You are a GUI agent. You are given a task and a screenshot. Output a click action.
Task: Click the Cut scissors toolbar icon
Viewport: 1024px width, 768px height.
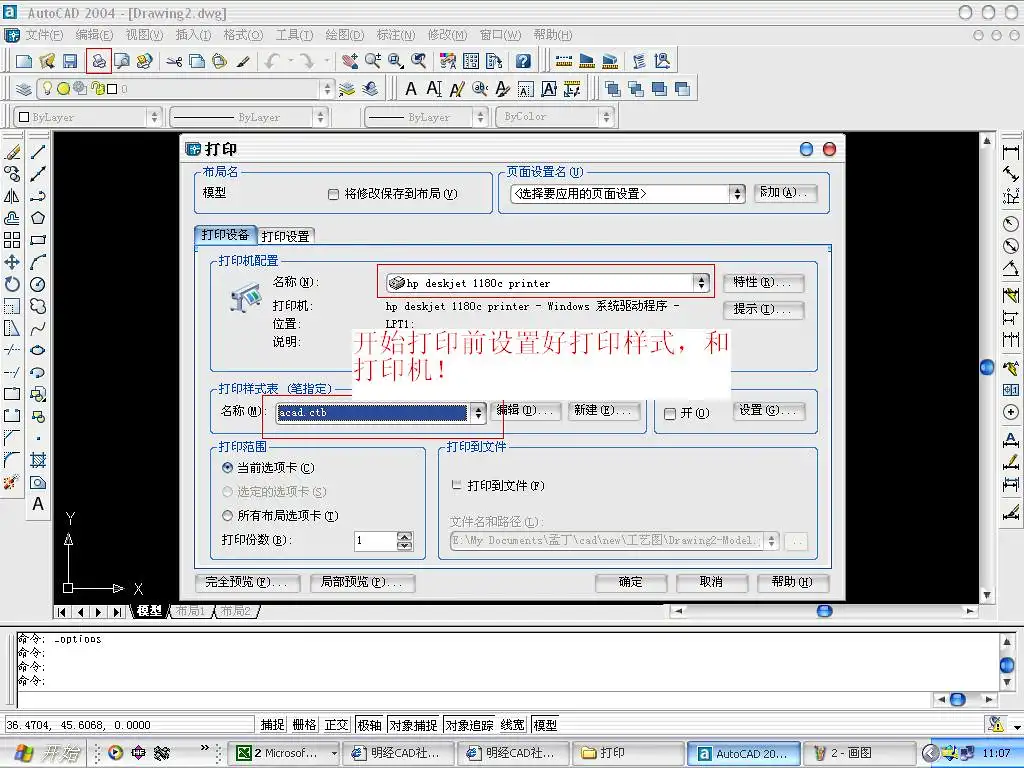(x=174, y=61)
